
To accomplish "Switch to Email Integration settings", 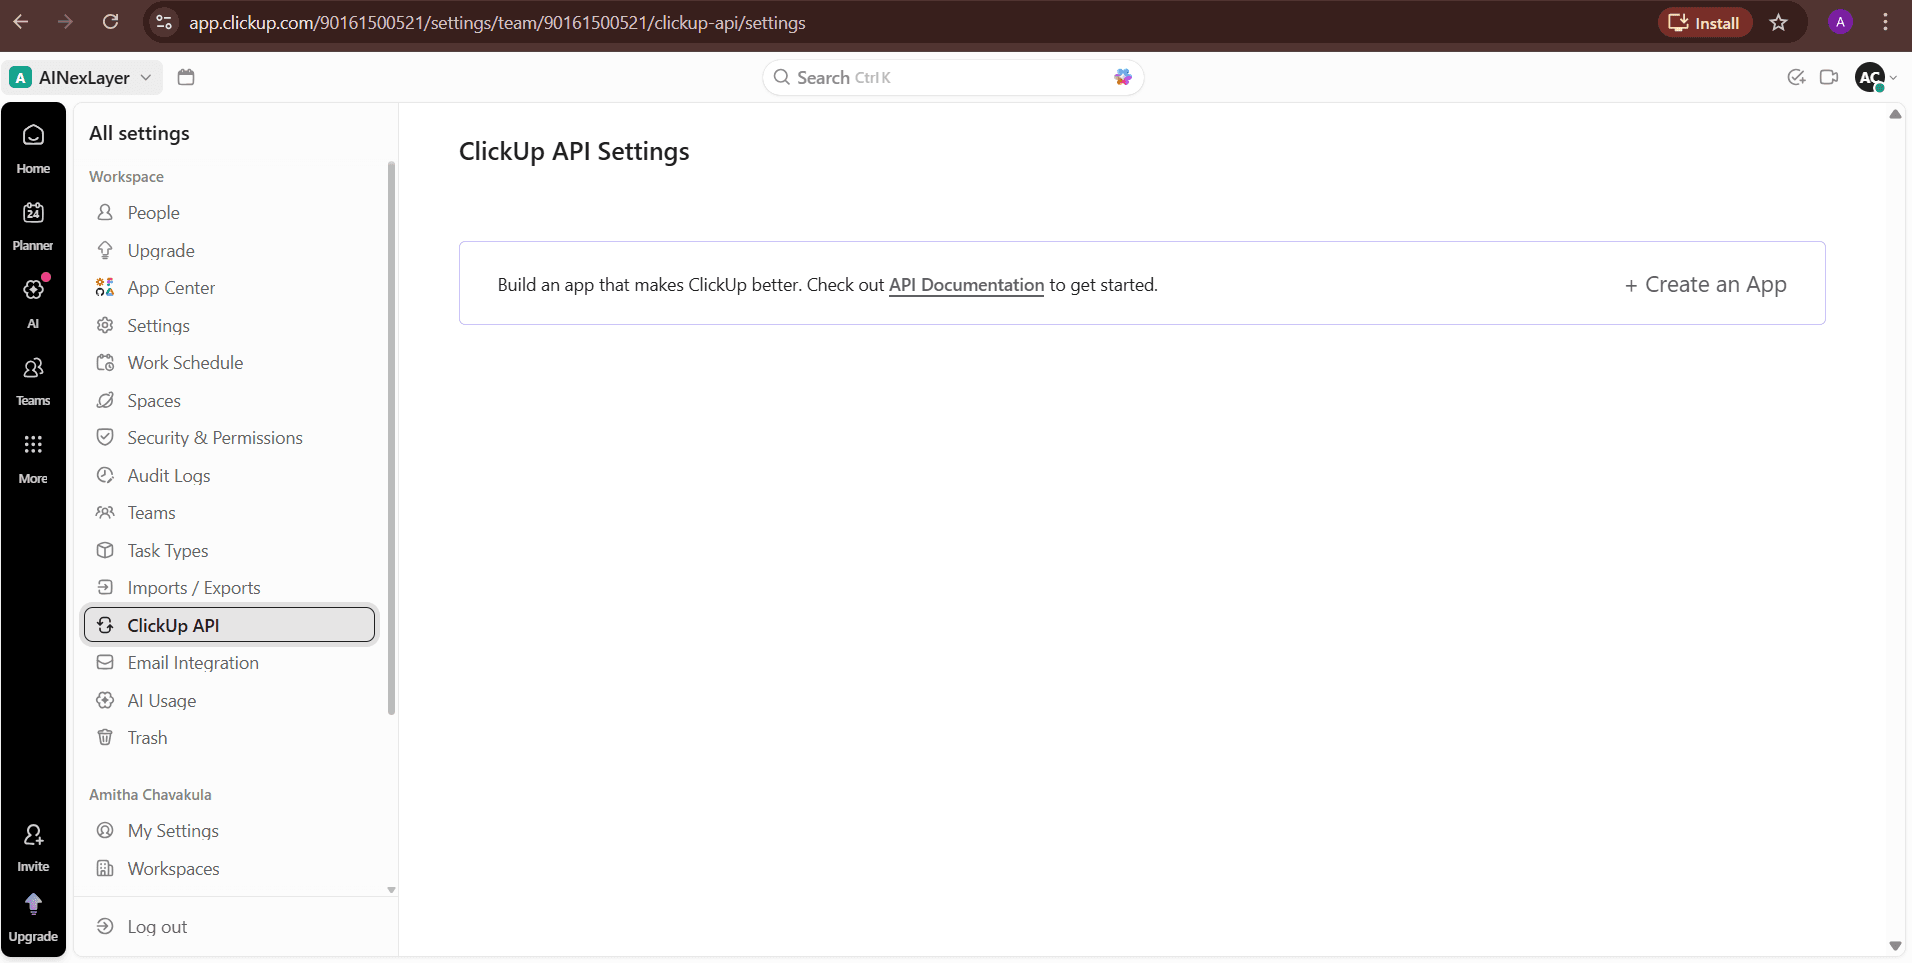I will [x=192, y=662].
